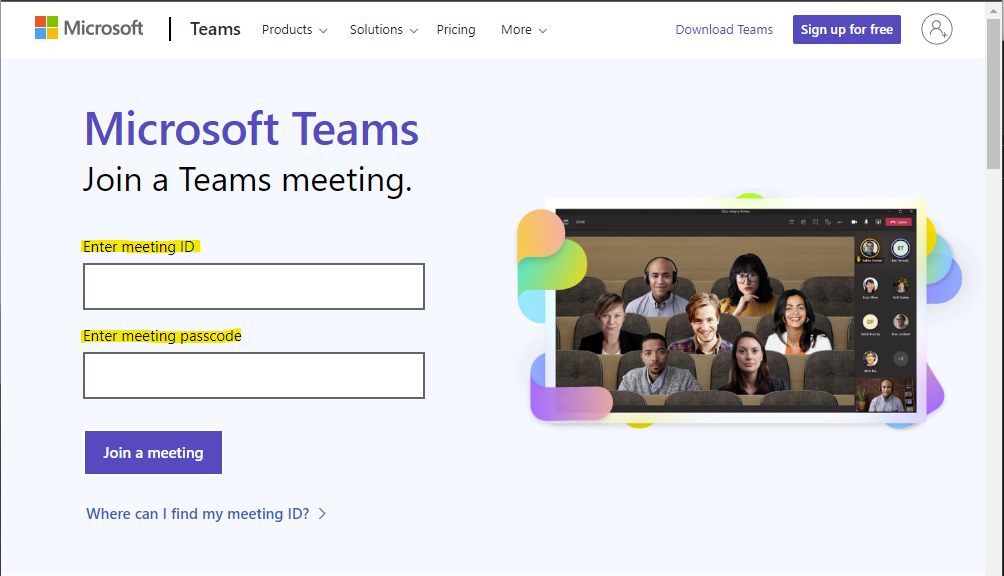This screenshot has width=1004, height=576.
Task: Click the camera icon in meeting preview toolbar
Action: (853, 222)
